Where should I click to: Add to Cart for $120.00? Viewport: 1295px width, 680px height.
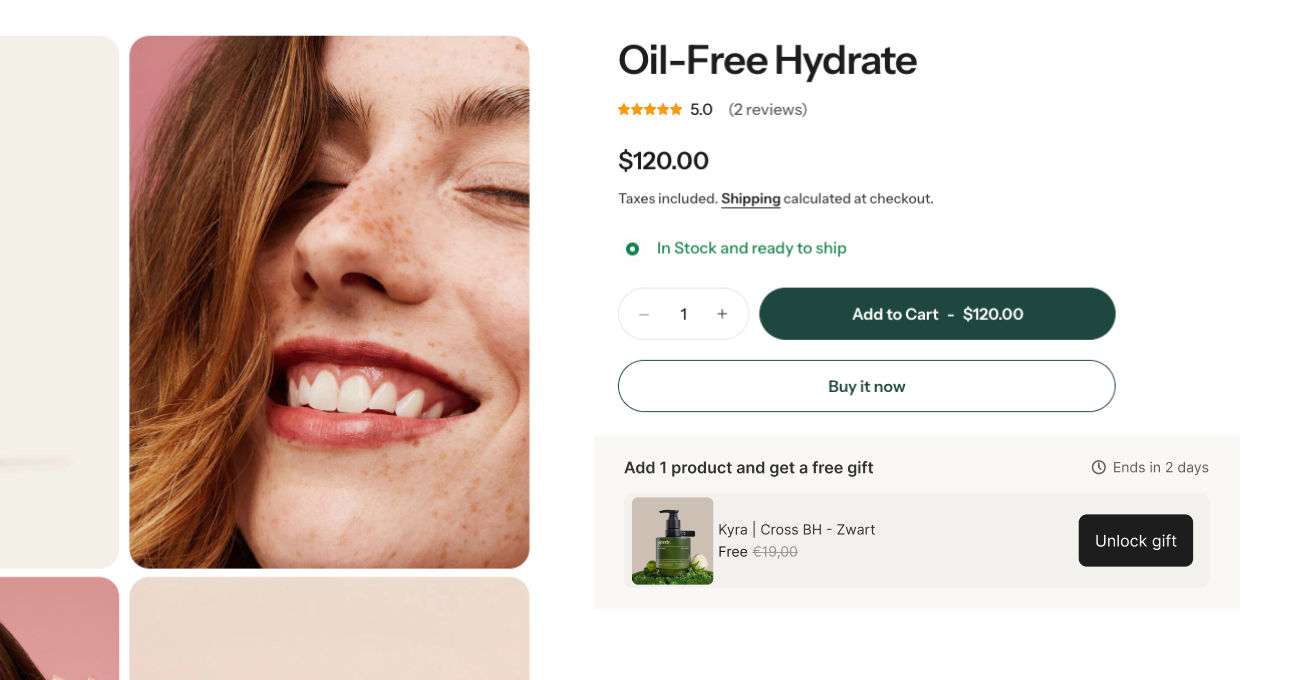click(937, 314)
